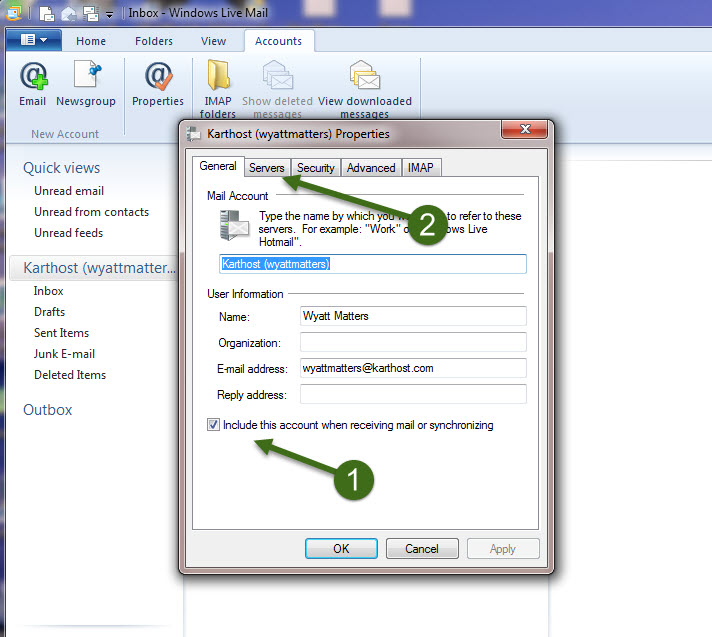Click the Organization field
Image resolution: width=712 pixels, height=637 pixels.
413,342
